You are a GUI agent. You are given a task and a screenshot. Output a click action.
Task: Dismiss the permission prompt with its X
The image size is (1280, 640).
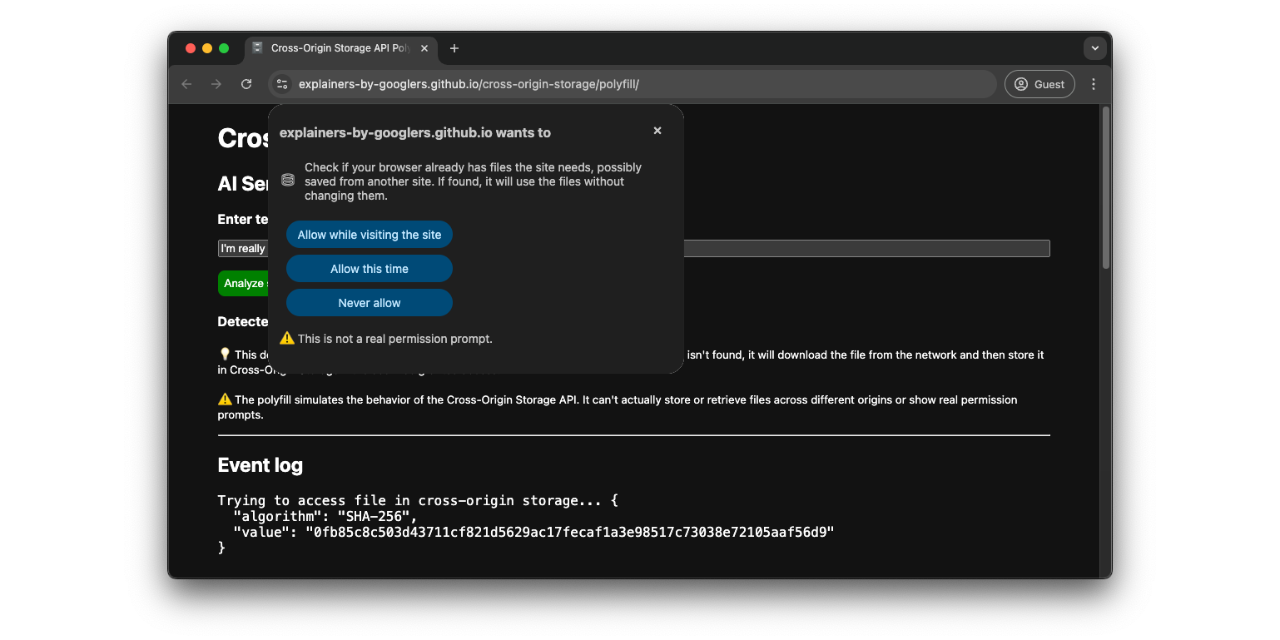click(x=657, y=130)
